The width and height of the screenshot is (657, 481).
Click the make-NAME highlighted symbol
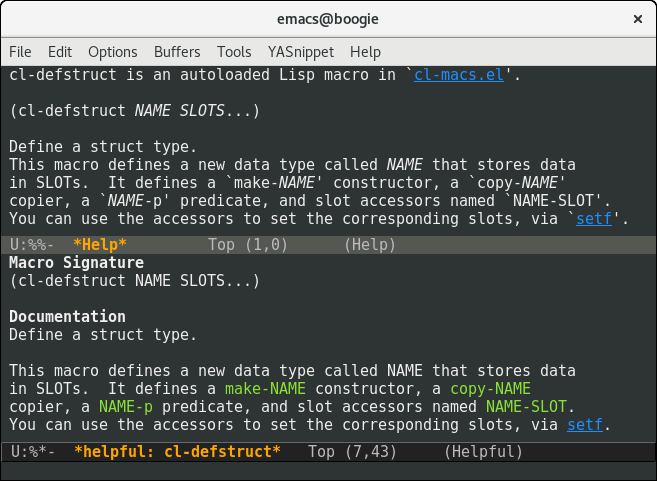coord(265,389)
